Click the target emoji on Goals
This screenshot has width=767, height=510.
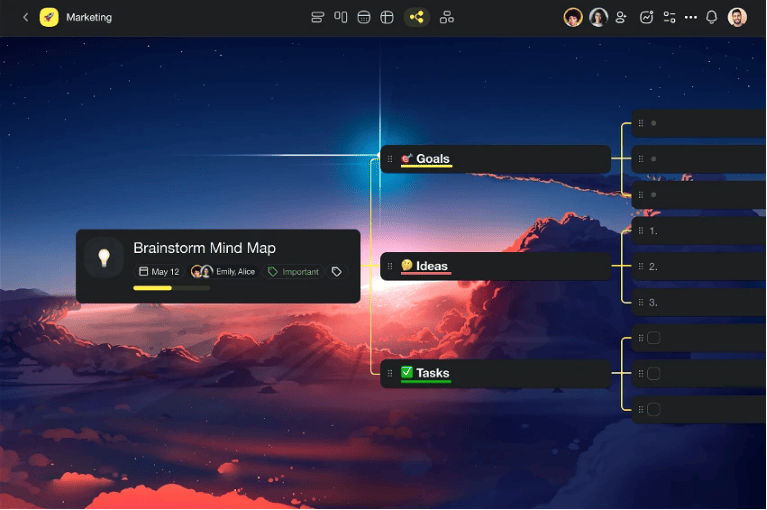pyautogui.click(x=406, y=158)
